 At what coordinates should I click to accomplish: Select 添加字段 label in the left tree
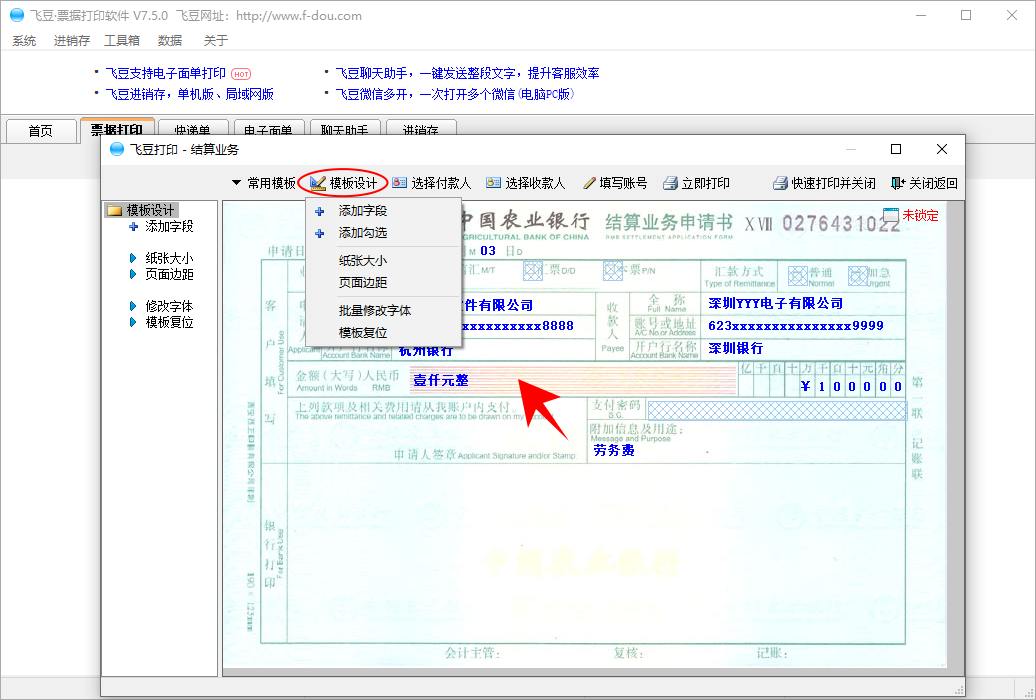pyautogui.click(x=169, y=227)
